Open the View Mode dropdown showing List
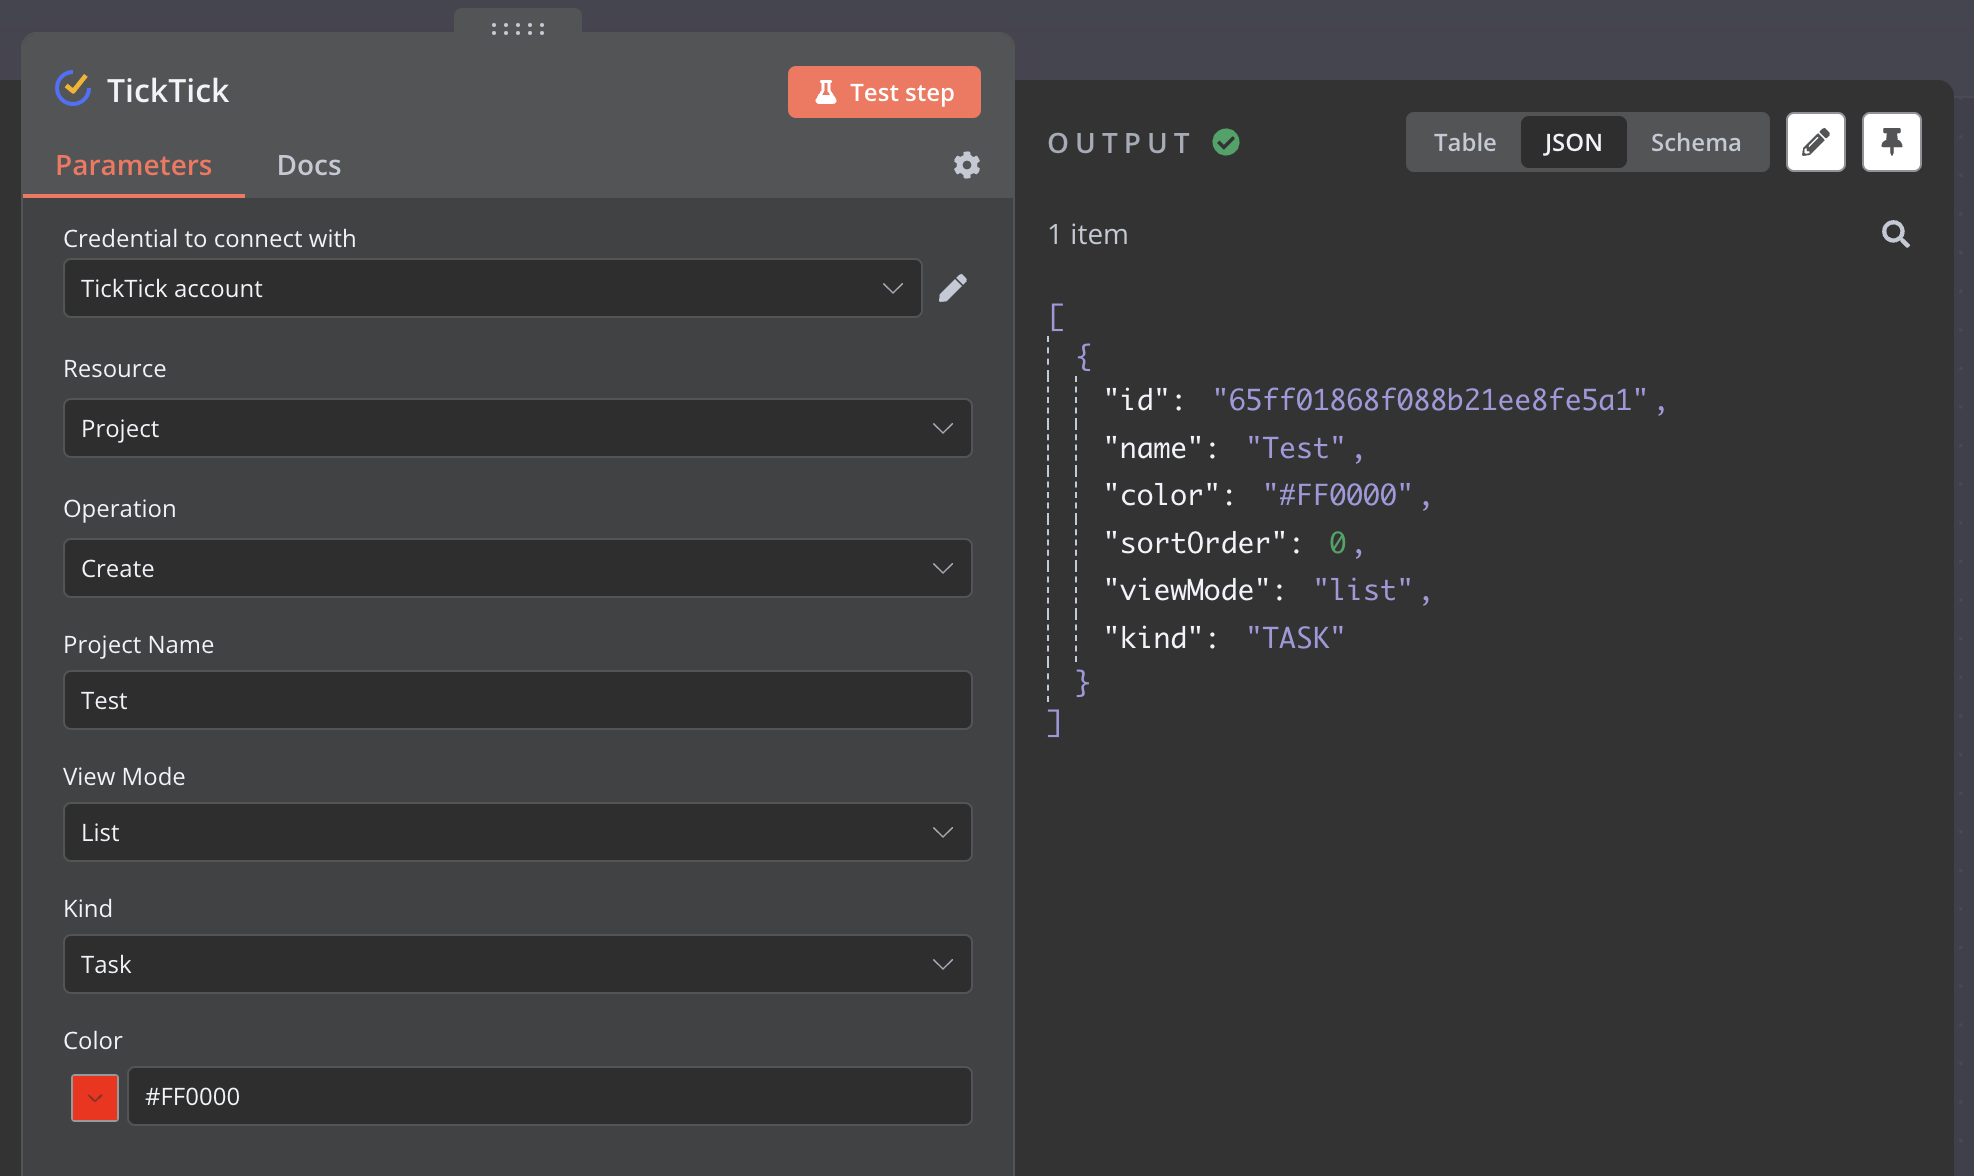The height and width of the screenshot is (1176, 1974). pos(518,832)
